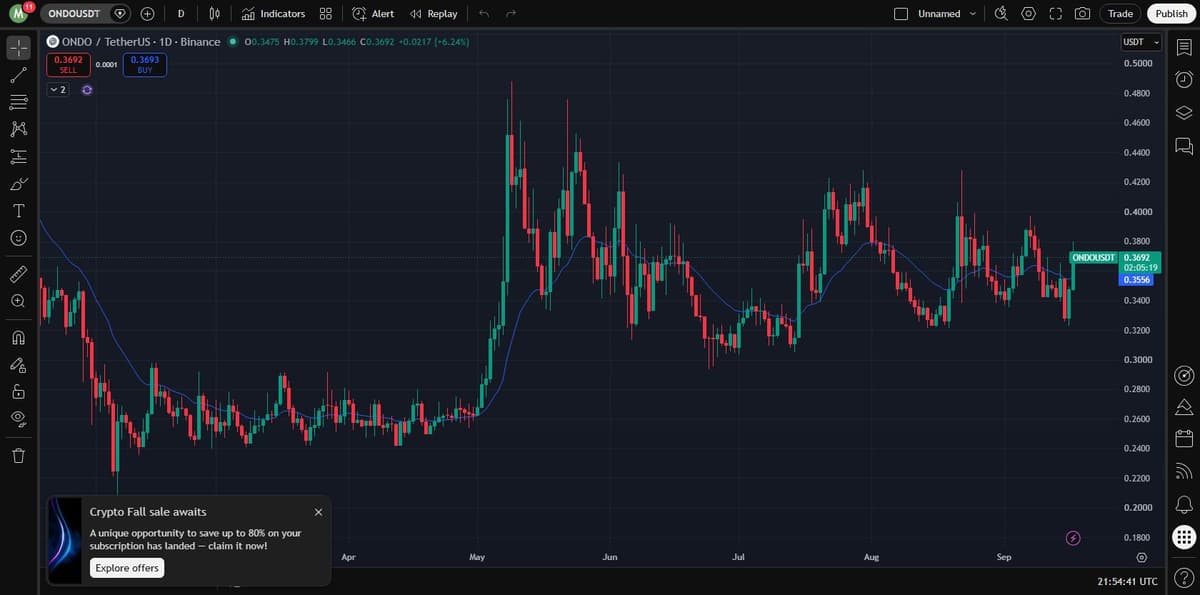
Task: Click the ONDO / TetherUS chart title
Action: [141, 42]
